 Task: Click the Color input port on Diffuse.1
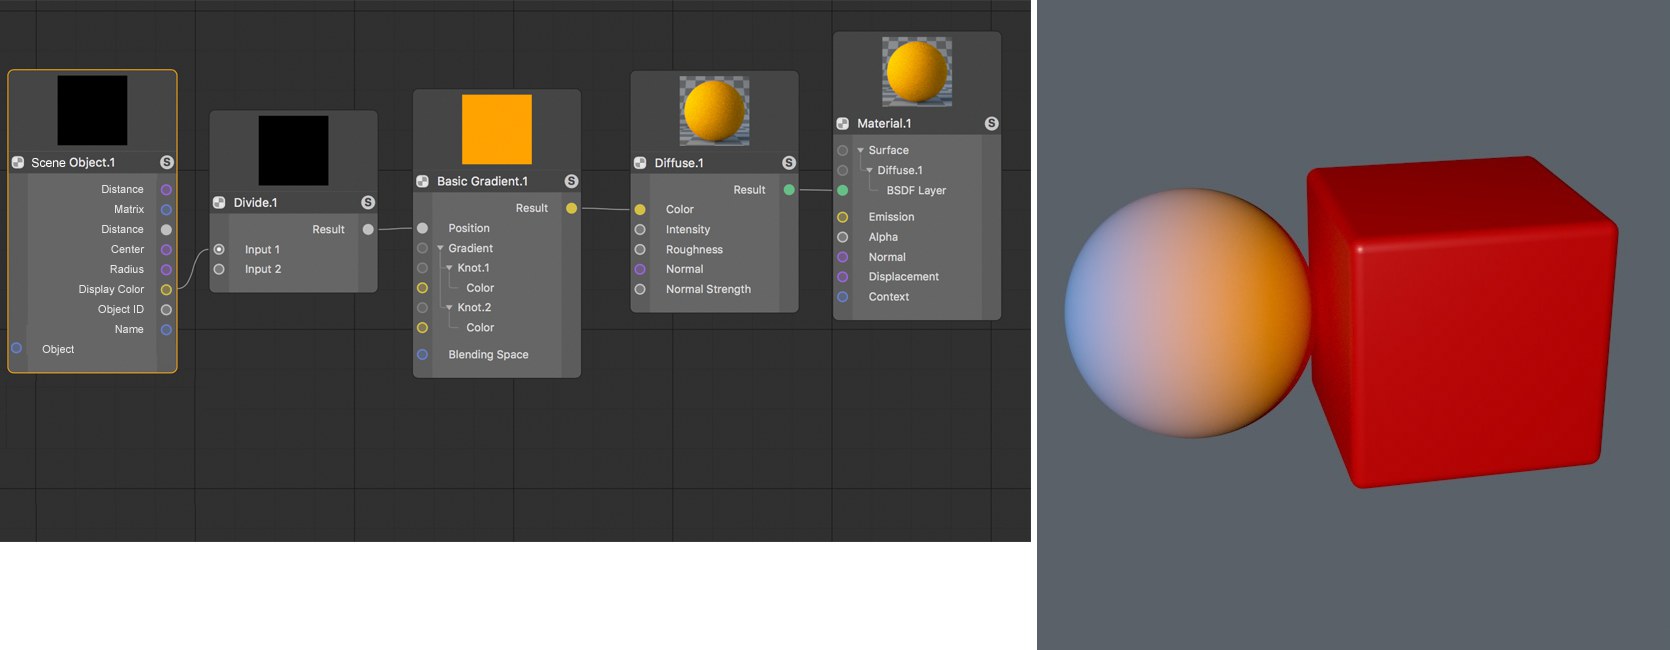(640, 209)
